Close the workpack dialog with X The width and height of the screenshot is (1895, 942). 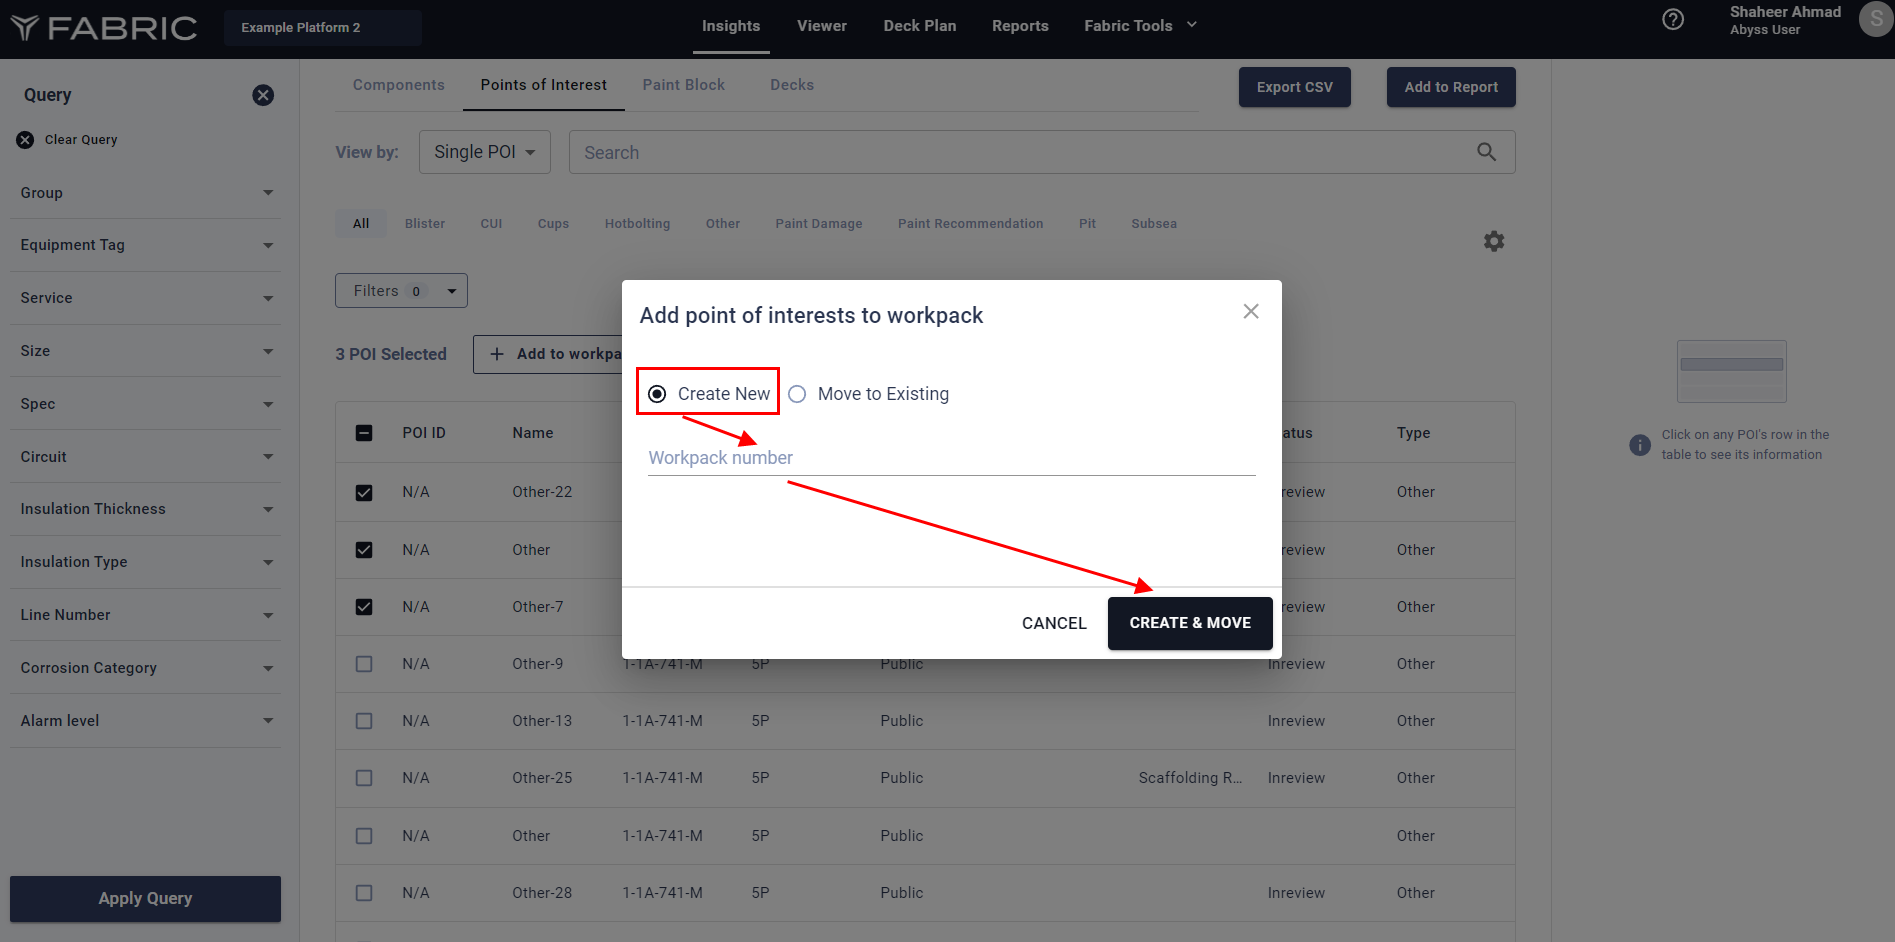(x=1250, y=312)
